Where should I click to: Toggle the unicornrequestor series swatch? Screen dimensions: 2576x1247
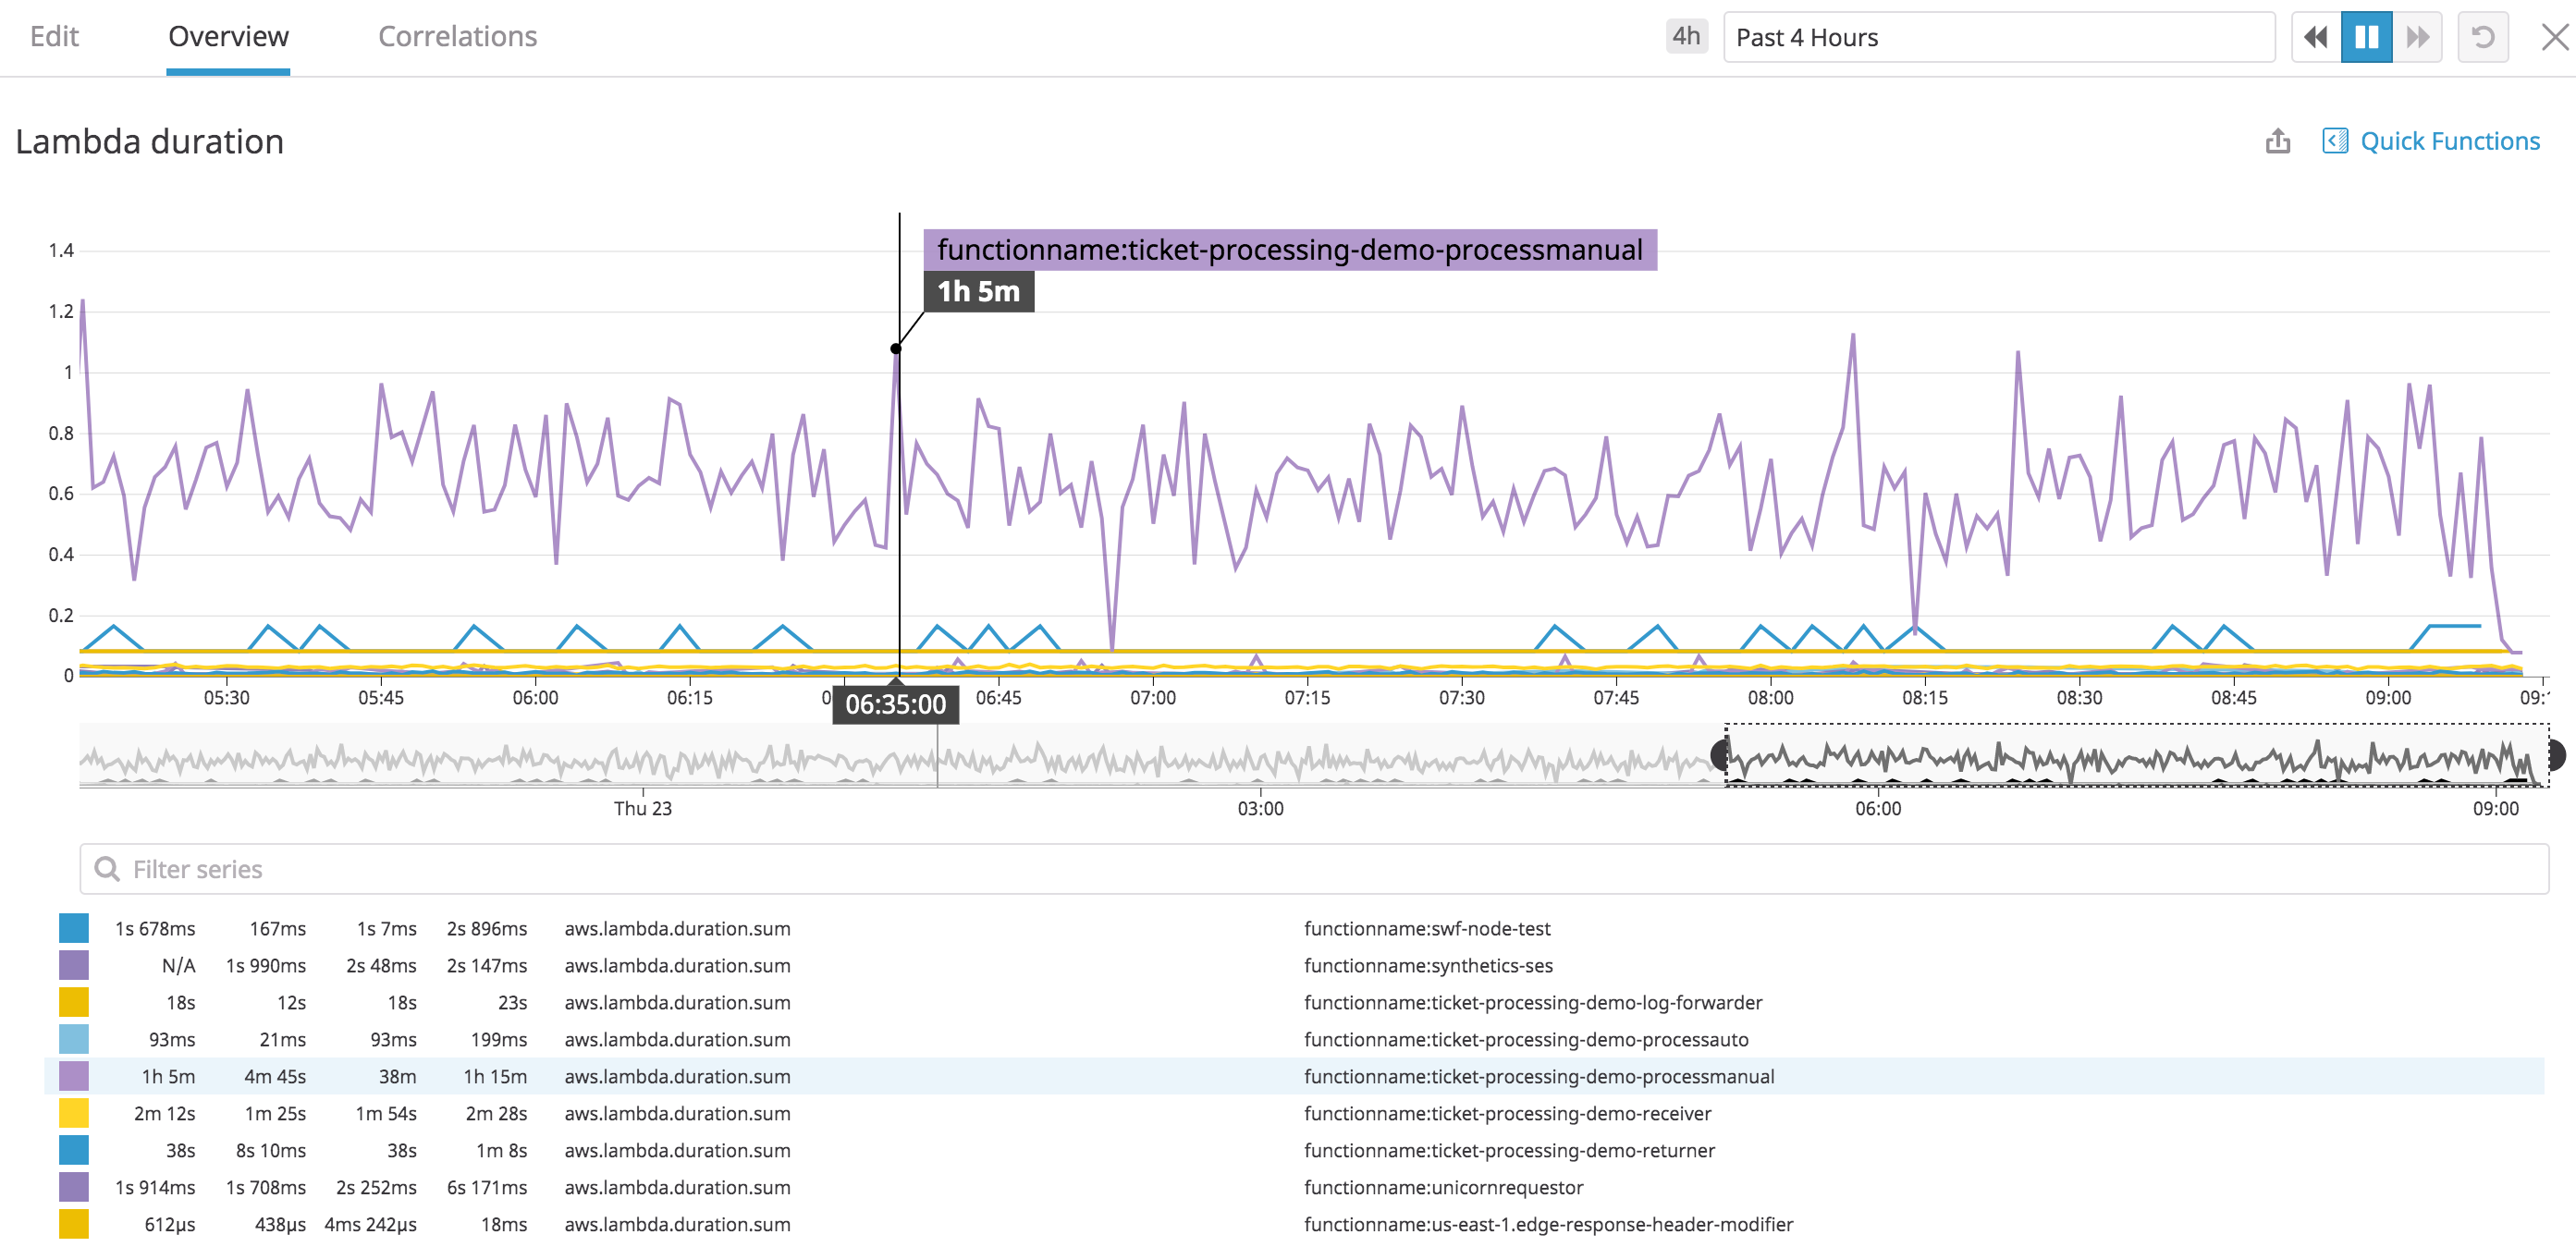tap(72, 1187)
